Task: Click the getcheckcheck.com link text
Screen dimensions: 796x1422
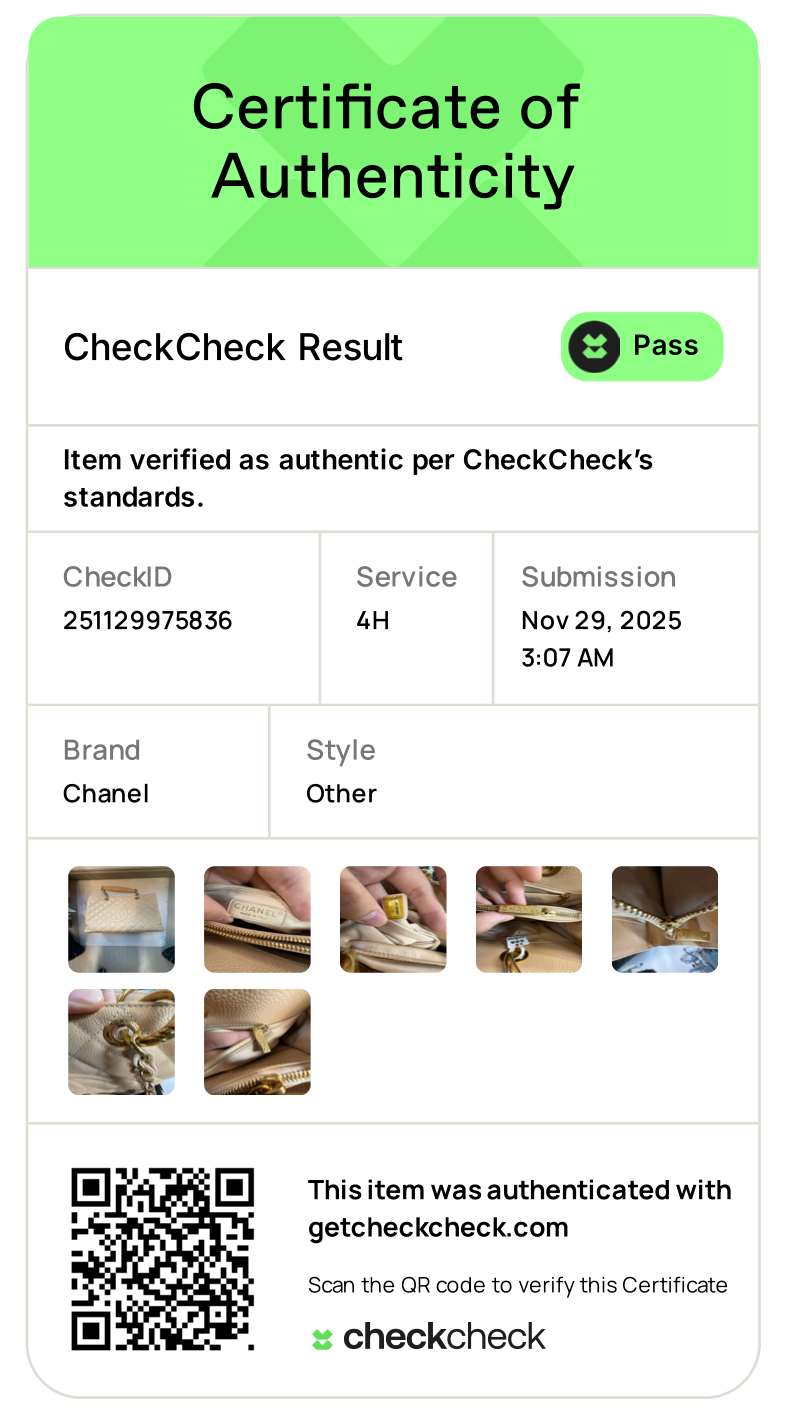Action: pos(438,1228)
